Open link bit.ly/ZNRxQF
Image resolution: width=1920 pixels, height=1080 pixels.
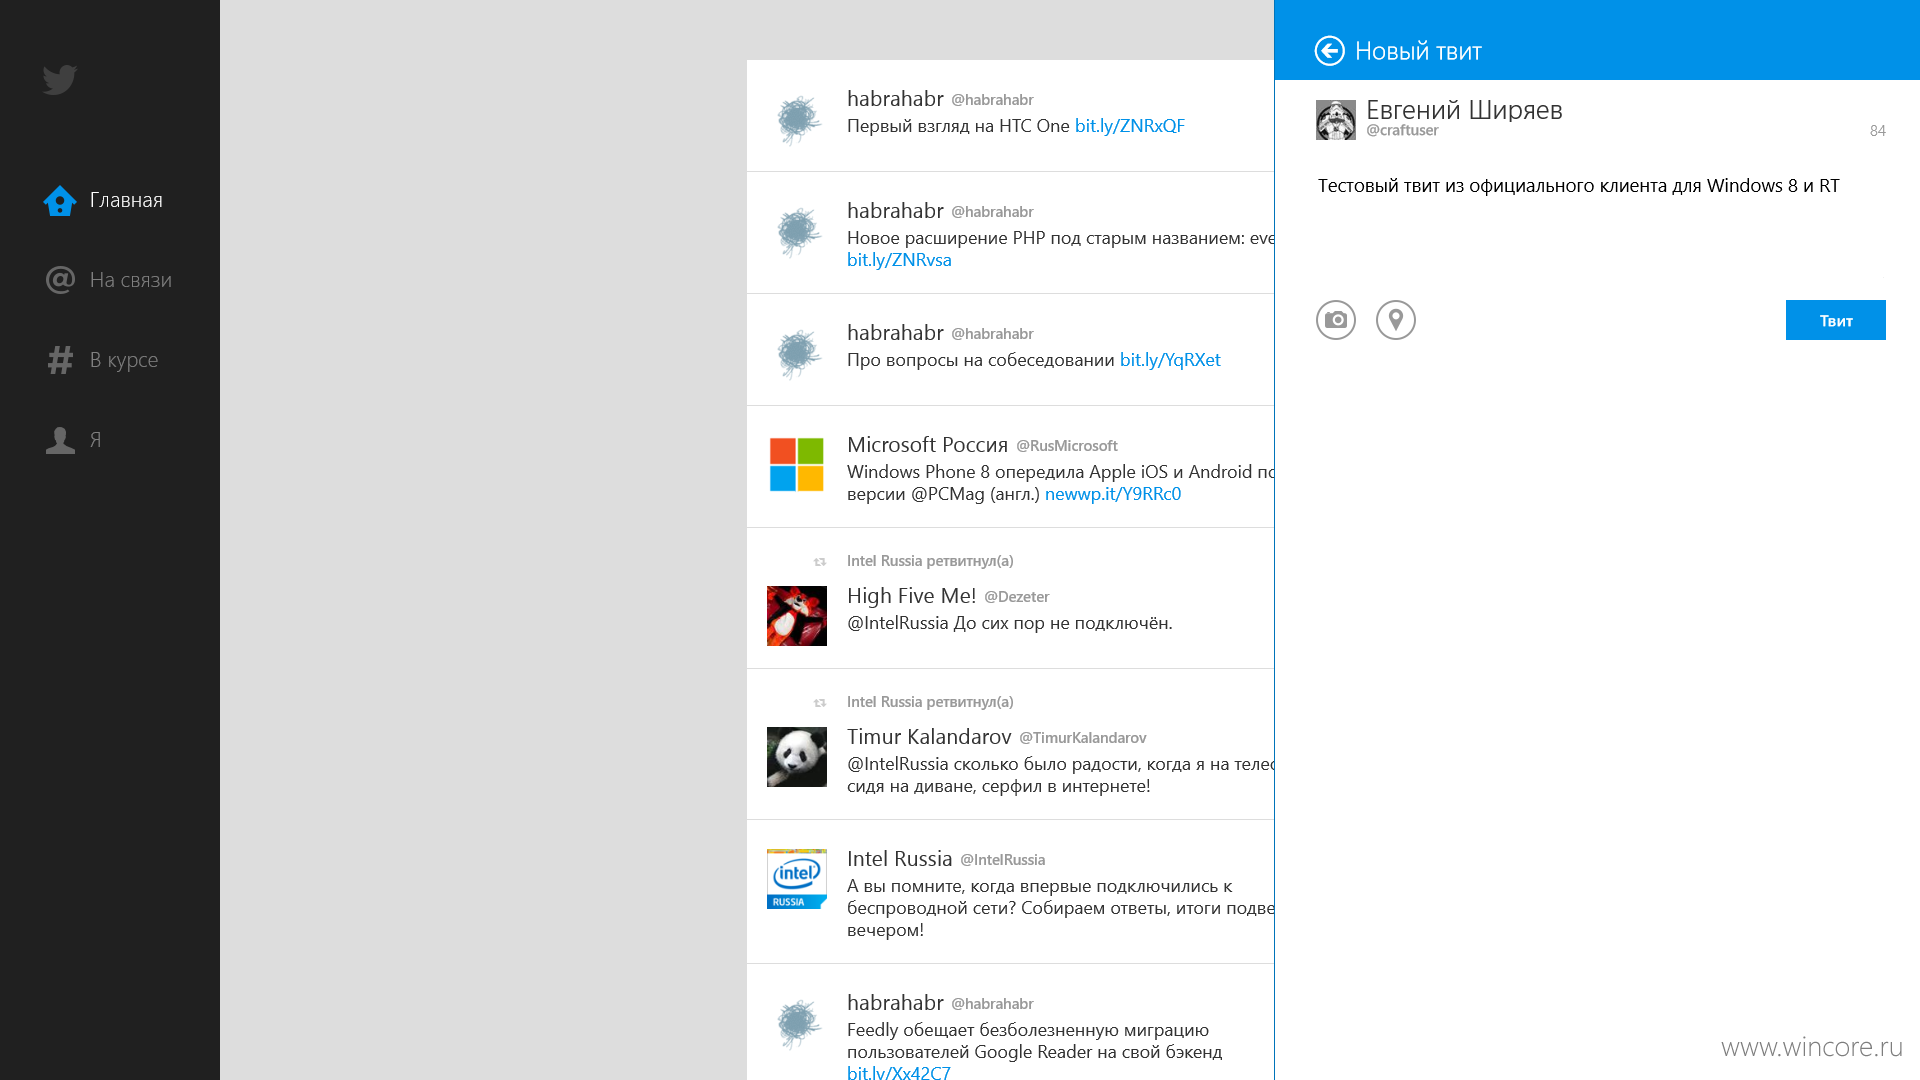pos(1130,126)
